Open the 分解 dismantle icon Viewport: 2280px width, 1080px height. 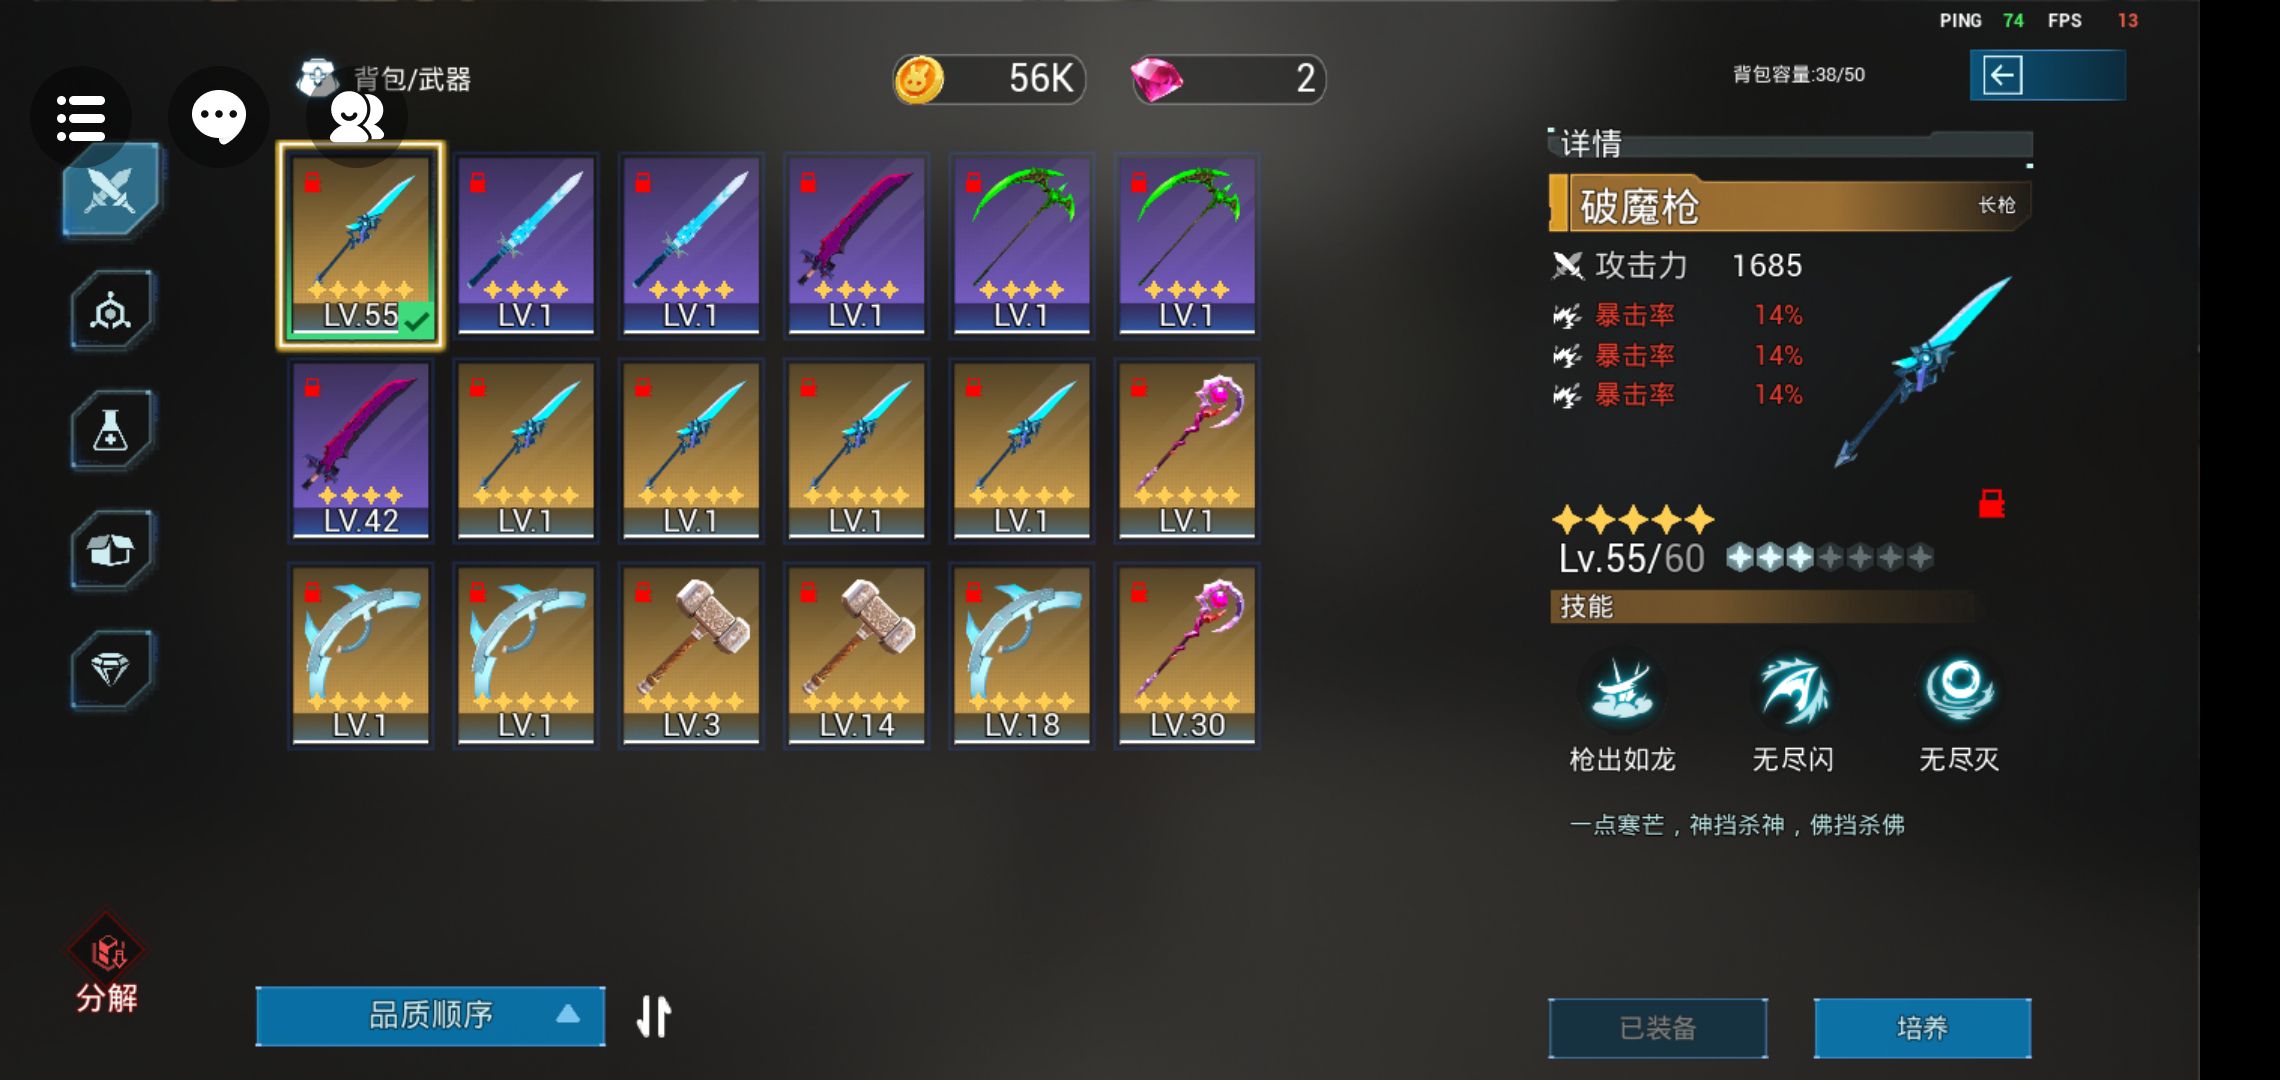[107, 965]
